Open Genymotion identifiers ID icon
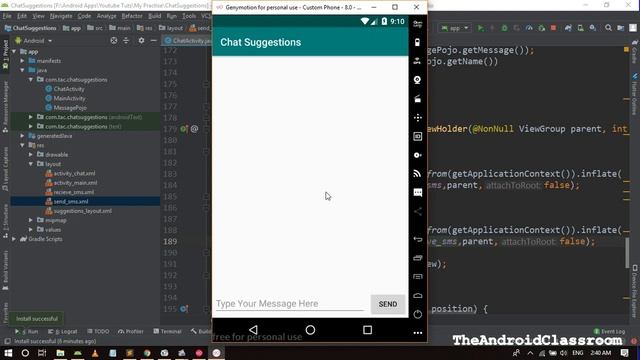 pyautogui.click(x=417, y=136)
